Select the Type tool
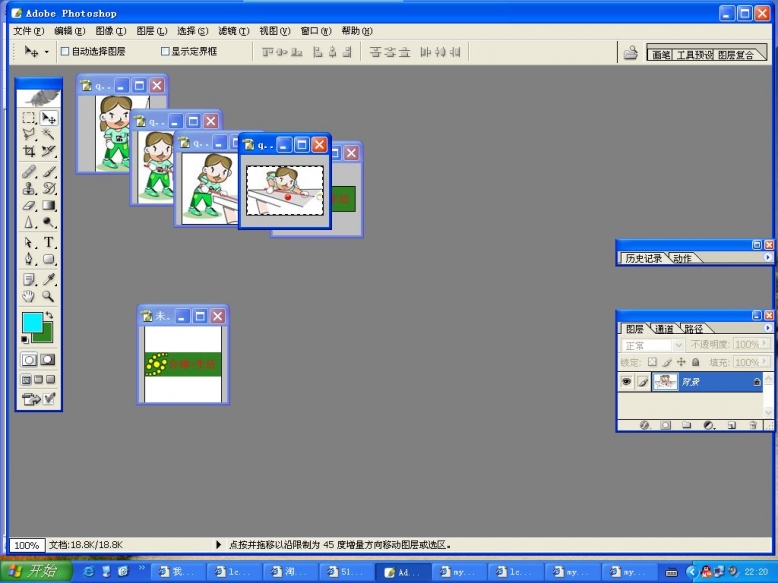Screen dimensions: 778x583 coord(48,243)
